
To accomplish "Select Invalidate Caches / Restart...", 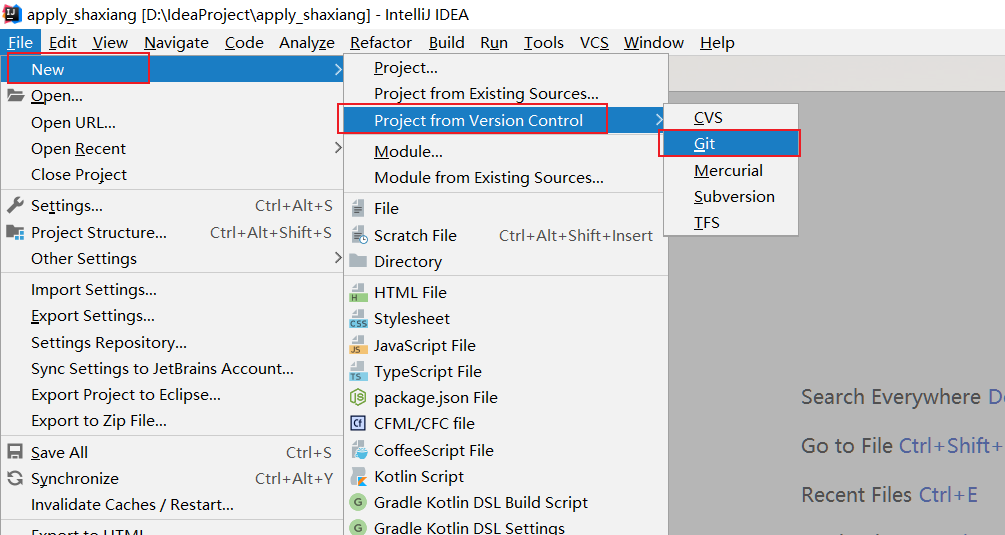I will (x=172, y=504).
